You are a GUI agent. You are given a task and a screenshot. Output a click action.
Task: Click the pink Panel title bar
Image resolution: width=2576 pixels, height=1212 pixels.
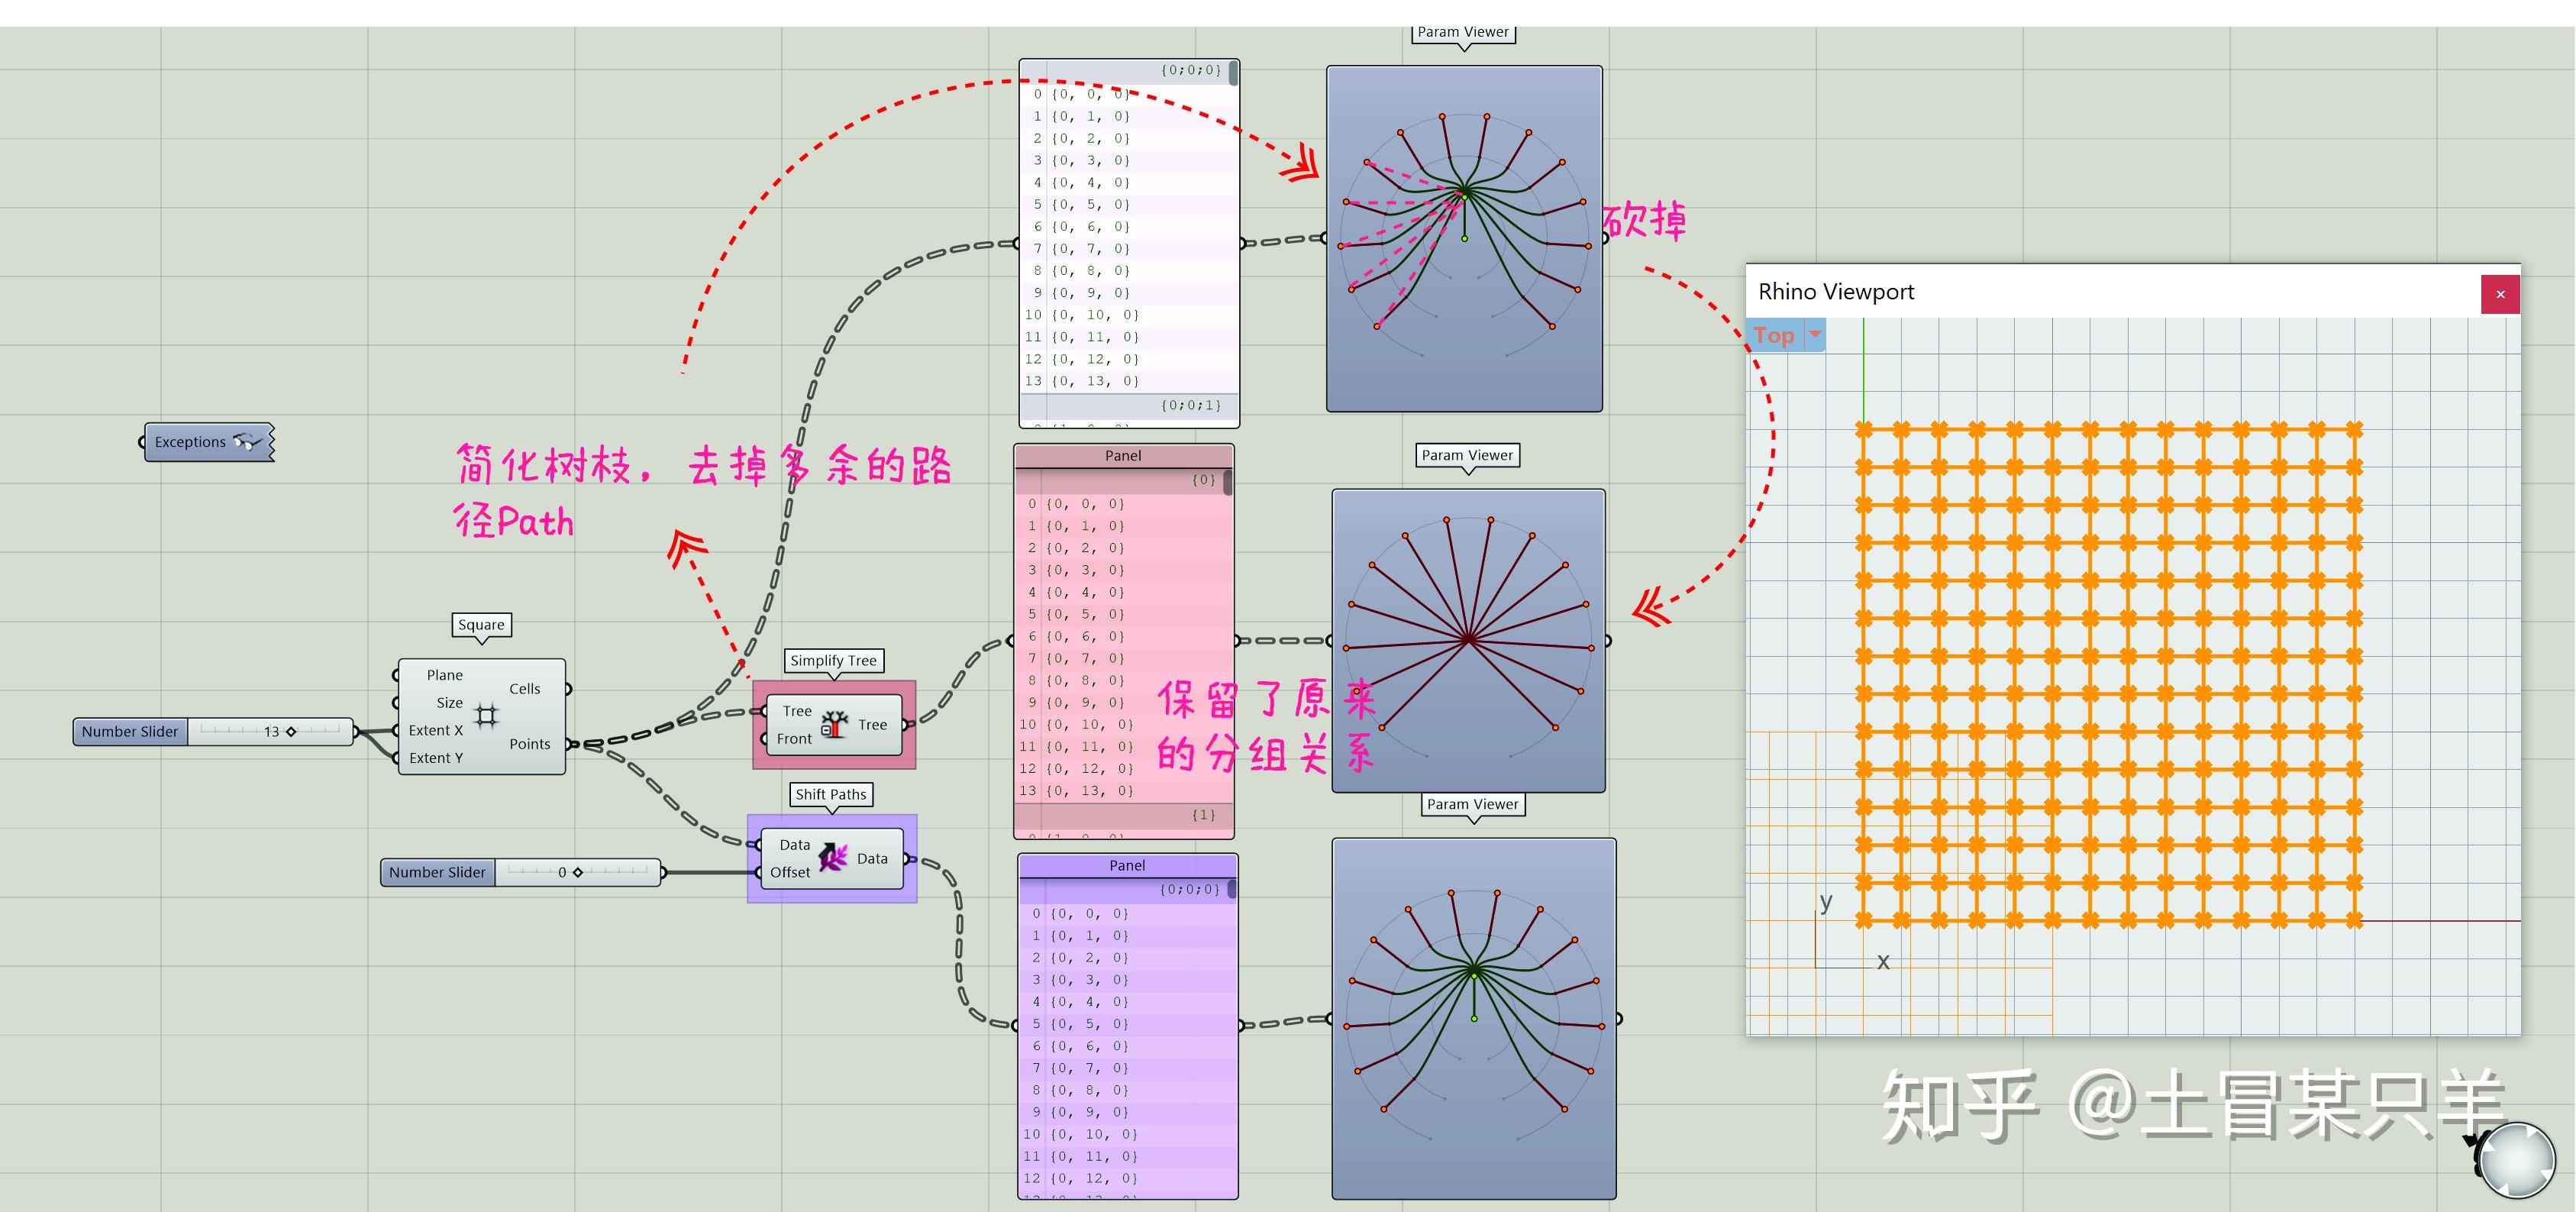click(x=1123, y=456)
